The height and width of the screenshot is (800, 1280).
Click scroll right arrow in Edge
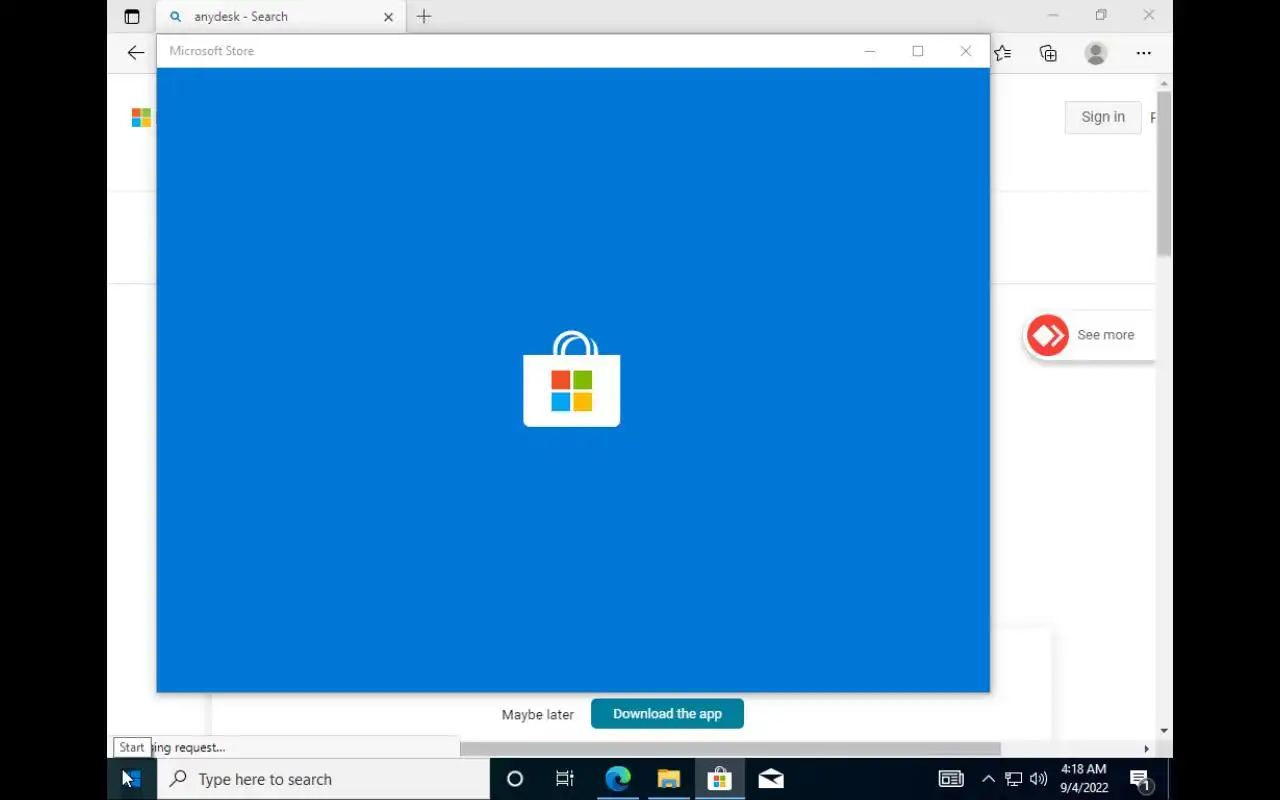pyautogui.click(x=1146, y=749)
